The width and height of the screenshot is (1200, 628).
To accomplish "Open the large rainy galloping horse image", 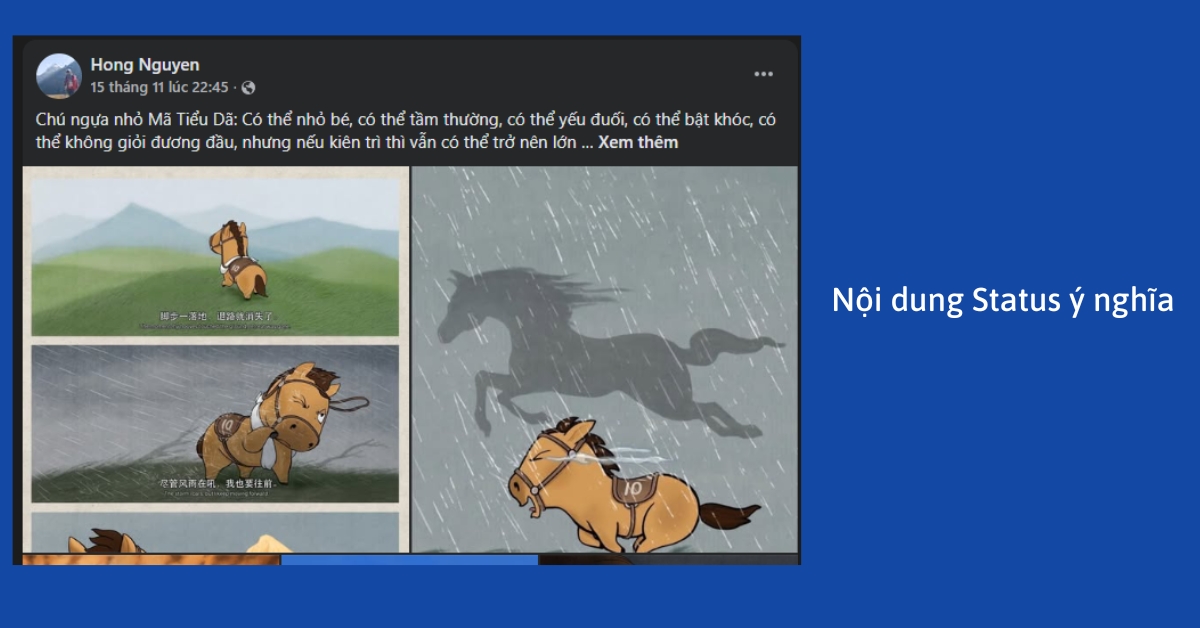I will [605, 360].
